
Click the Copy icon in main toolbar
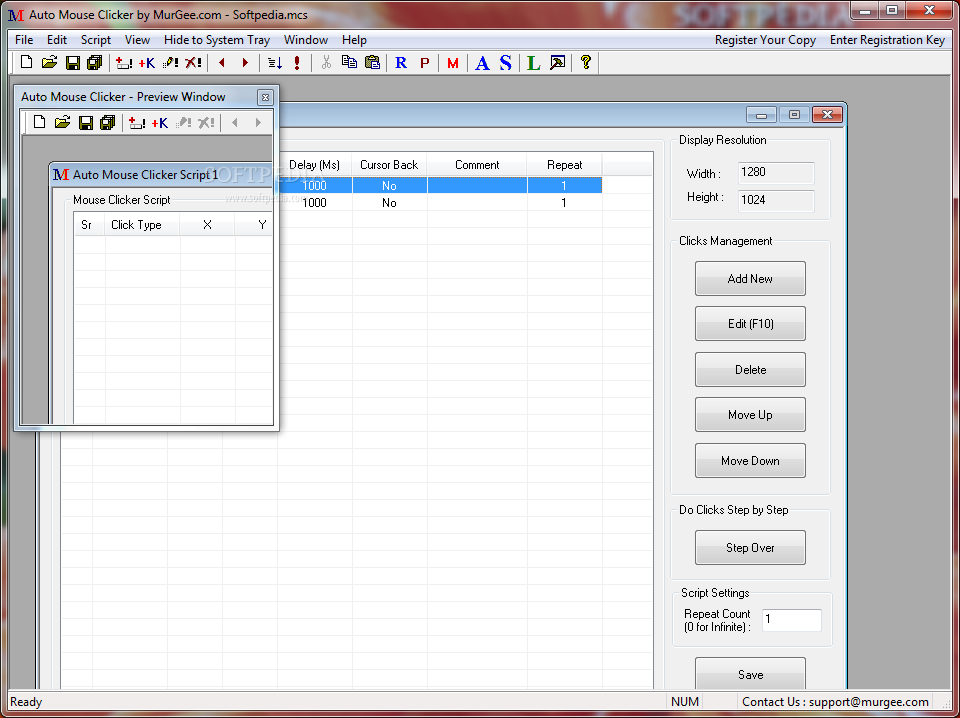coord(349,62)
